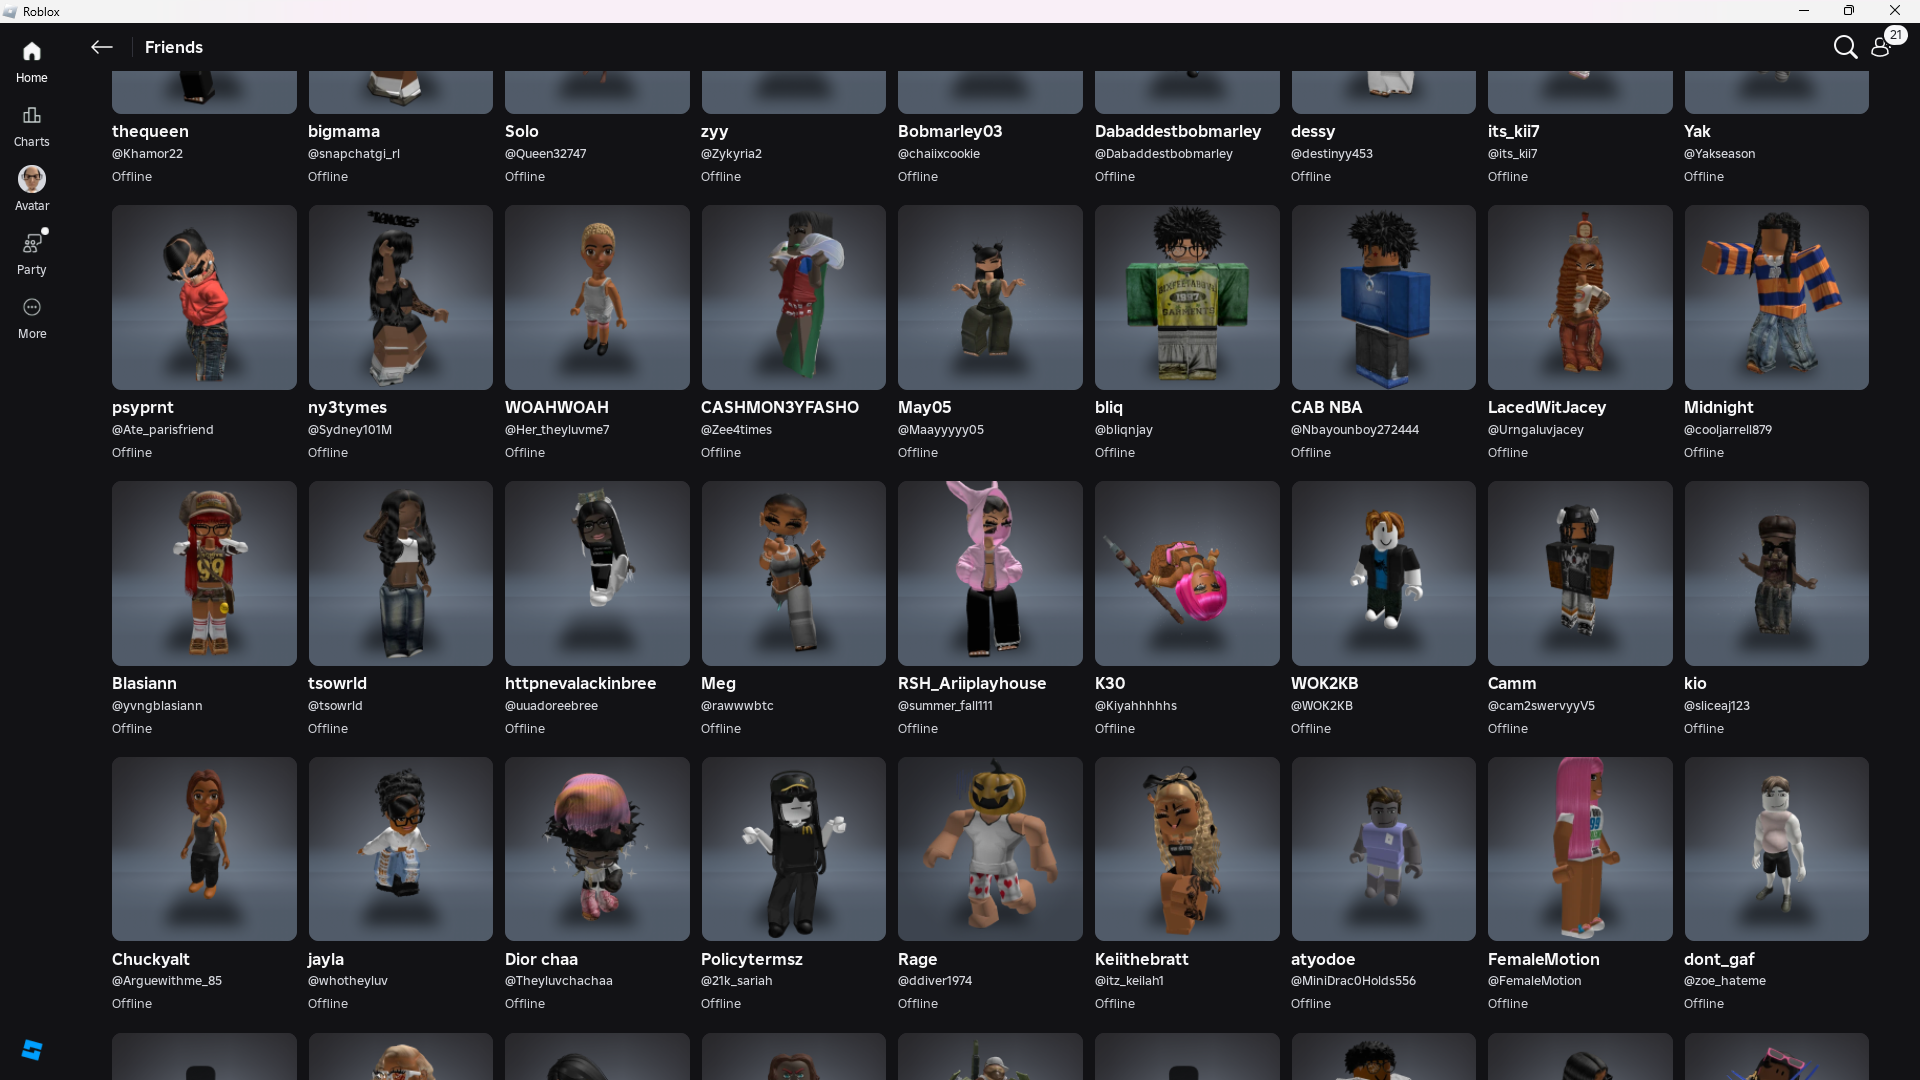The image size is (1920, 1080).
Task: Click the Roblox Studio logo at bottom left
Action: [x=32, y=1049]
